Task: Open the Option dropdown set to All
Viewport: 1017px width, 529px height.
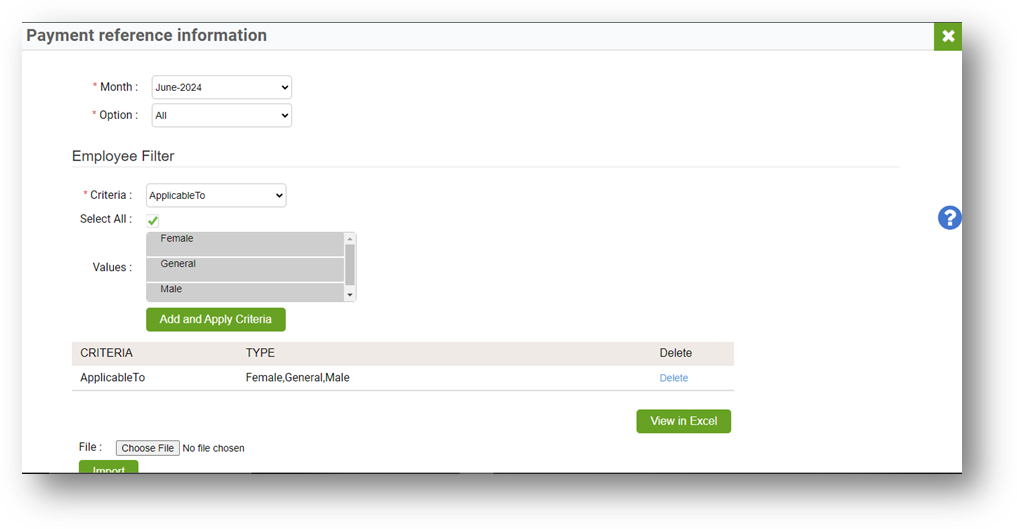Action: (x=221, y=115)
